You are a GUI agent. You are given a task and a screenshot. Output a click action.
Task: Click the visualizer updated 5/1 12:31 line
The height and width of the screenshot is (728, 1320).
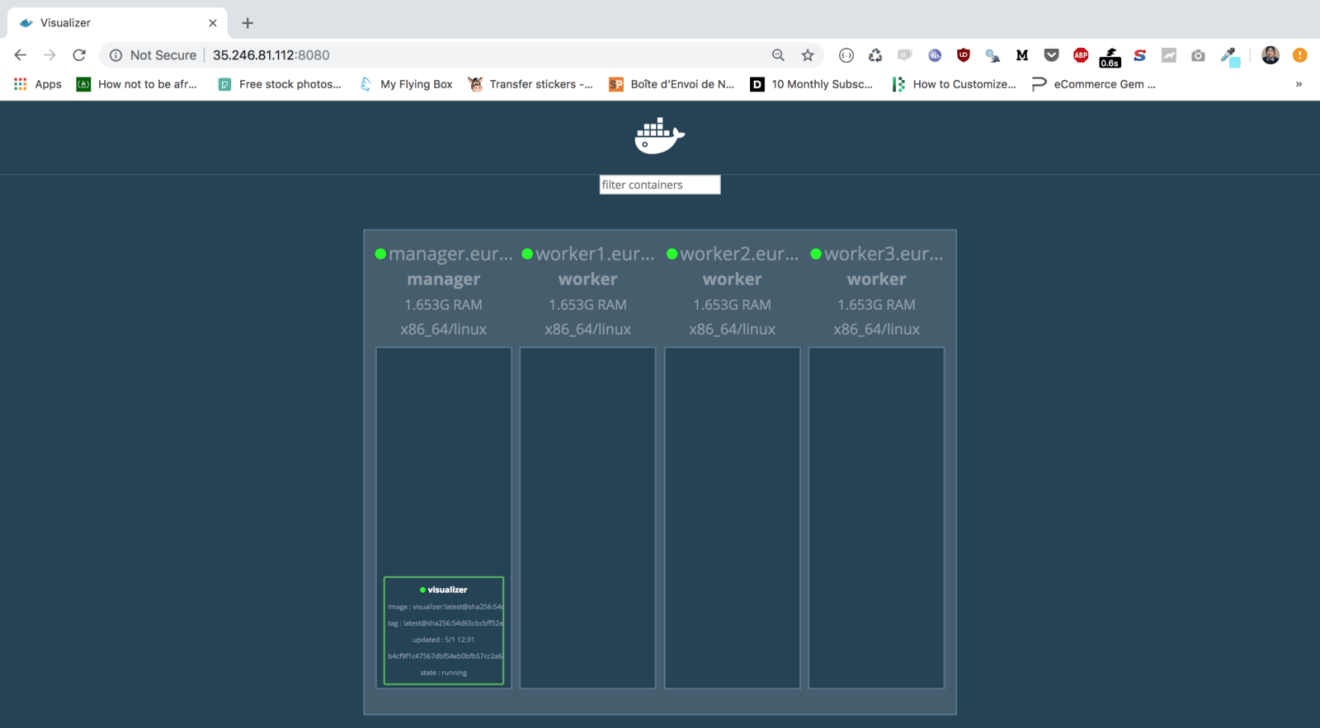(x=443, y=640)
